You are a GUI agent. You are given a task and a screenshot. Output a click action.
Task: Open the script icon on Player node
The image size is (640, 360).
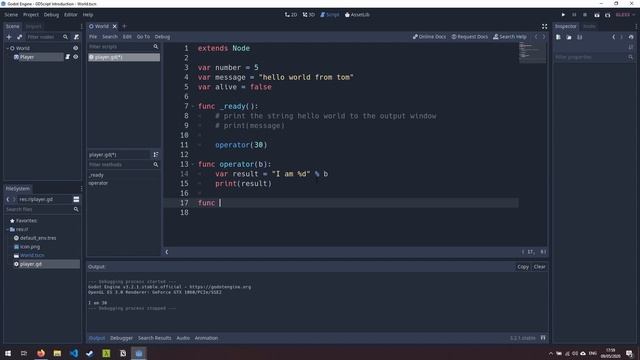(x=68, y=57)
